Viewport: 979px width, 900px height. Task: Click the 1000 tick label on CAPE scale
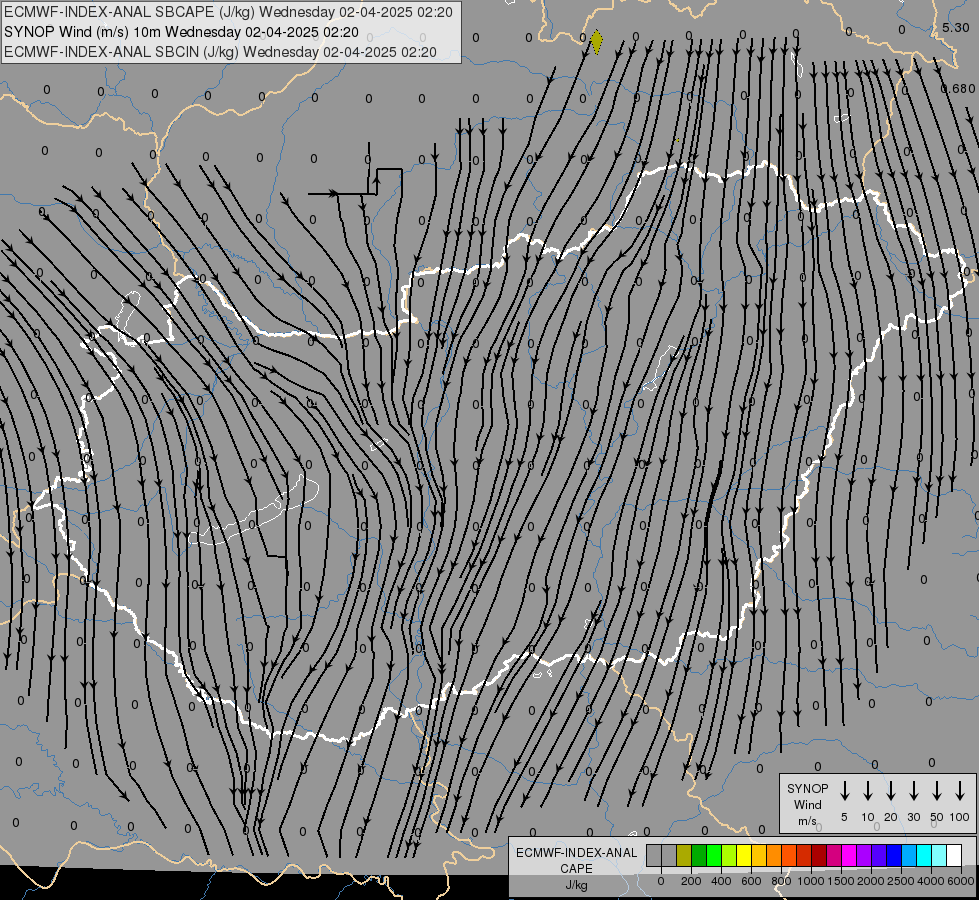(810, 881)
